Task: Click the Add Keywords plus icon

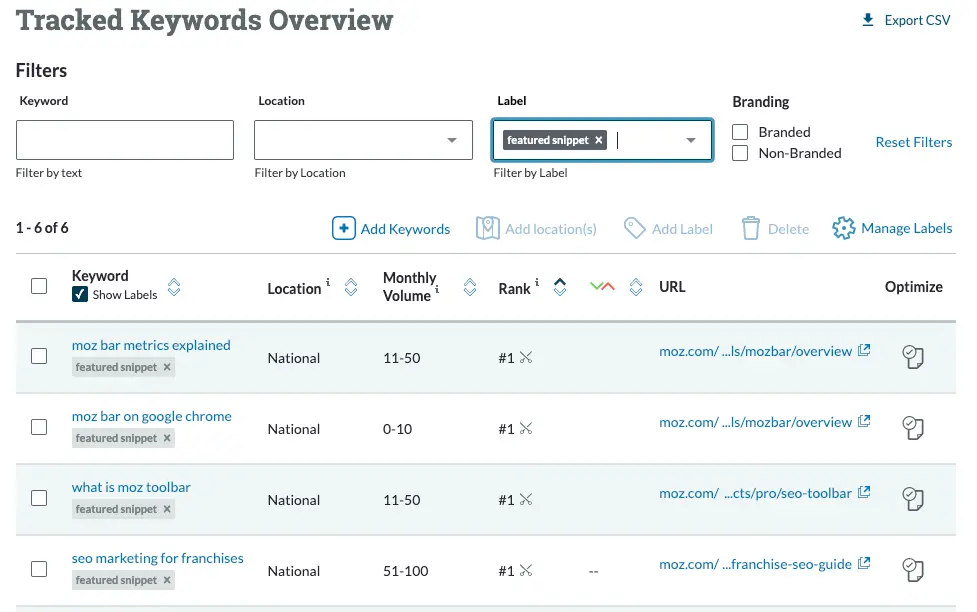Action: pos(343,229)
